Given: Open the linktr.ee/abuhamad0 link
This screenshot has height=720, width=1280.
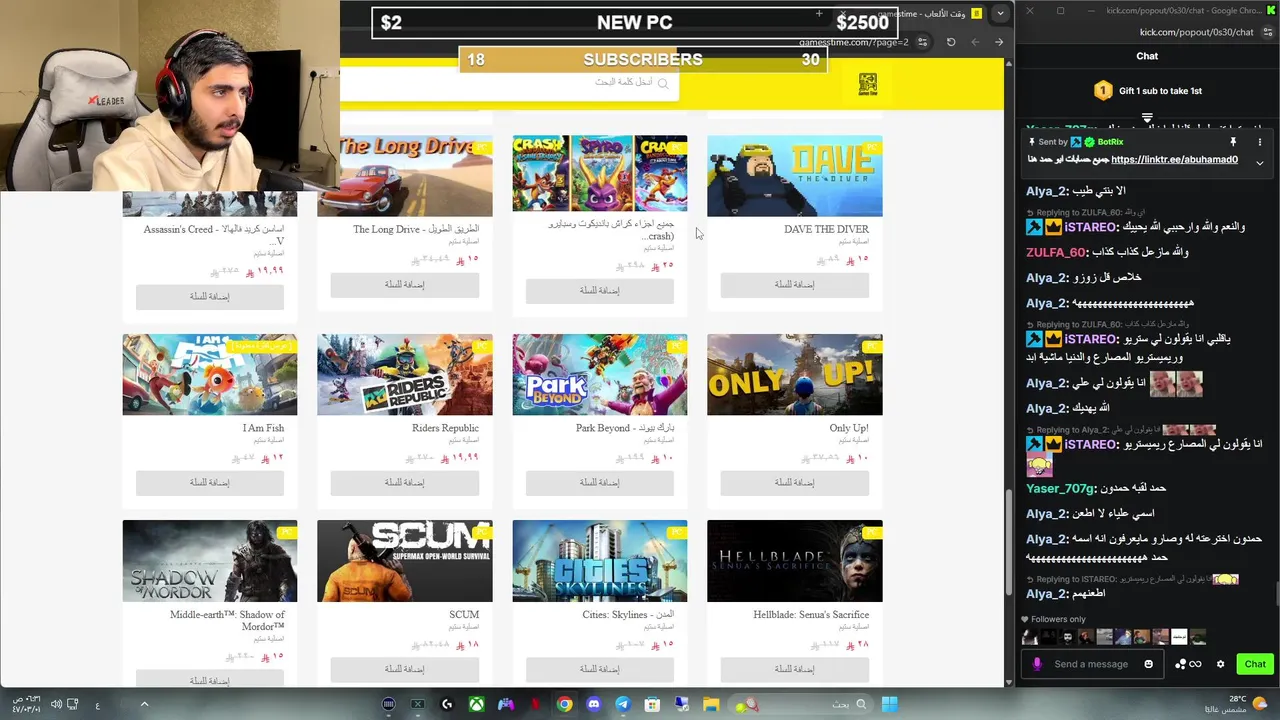Looking at the screenshot, I should [x=1174, y=160].
